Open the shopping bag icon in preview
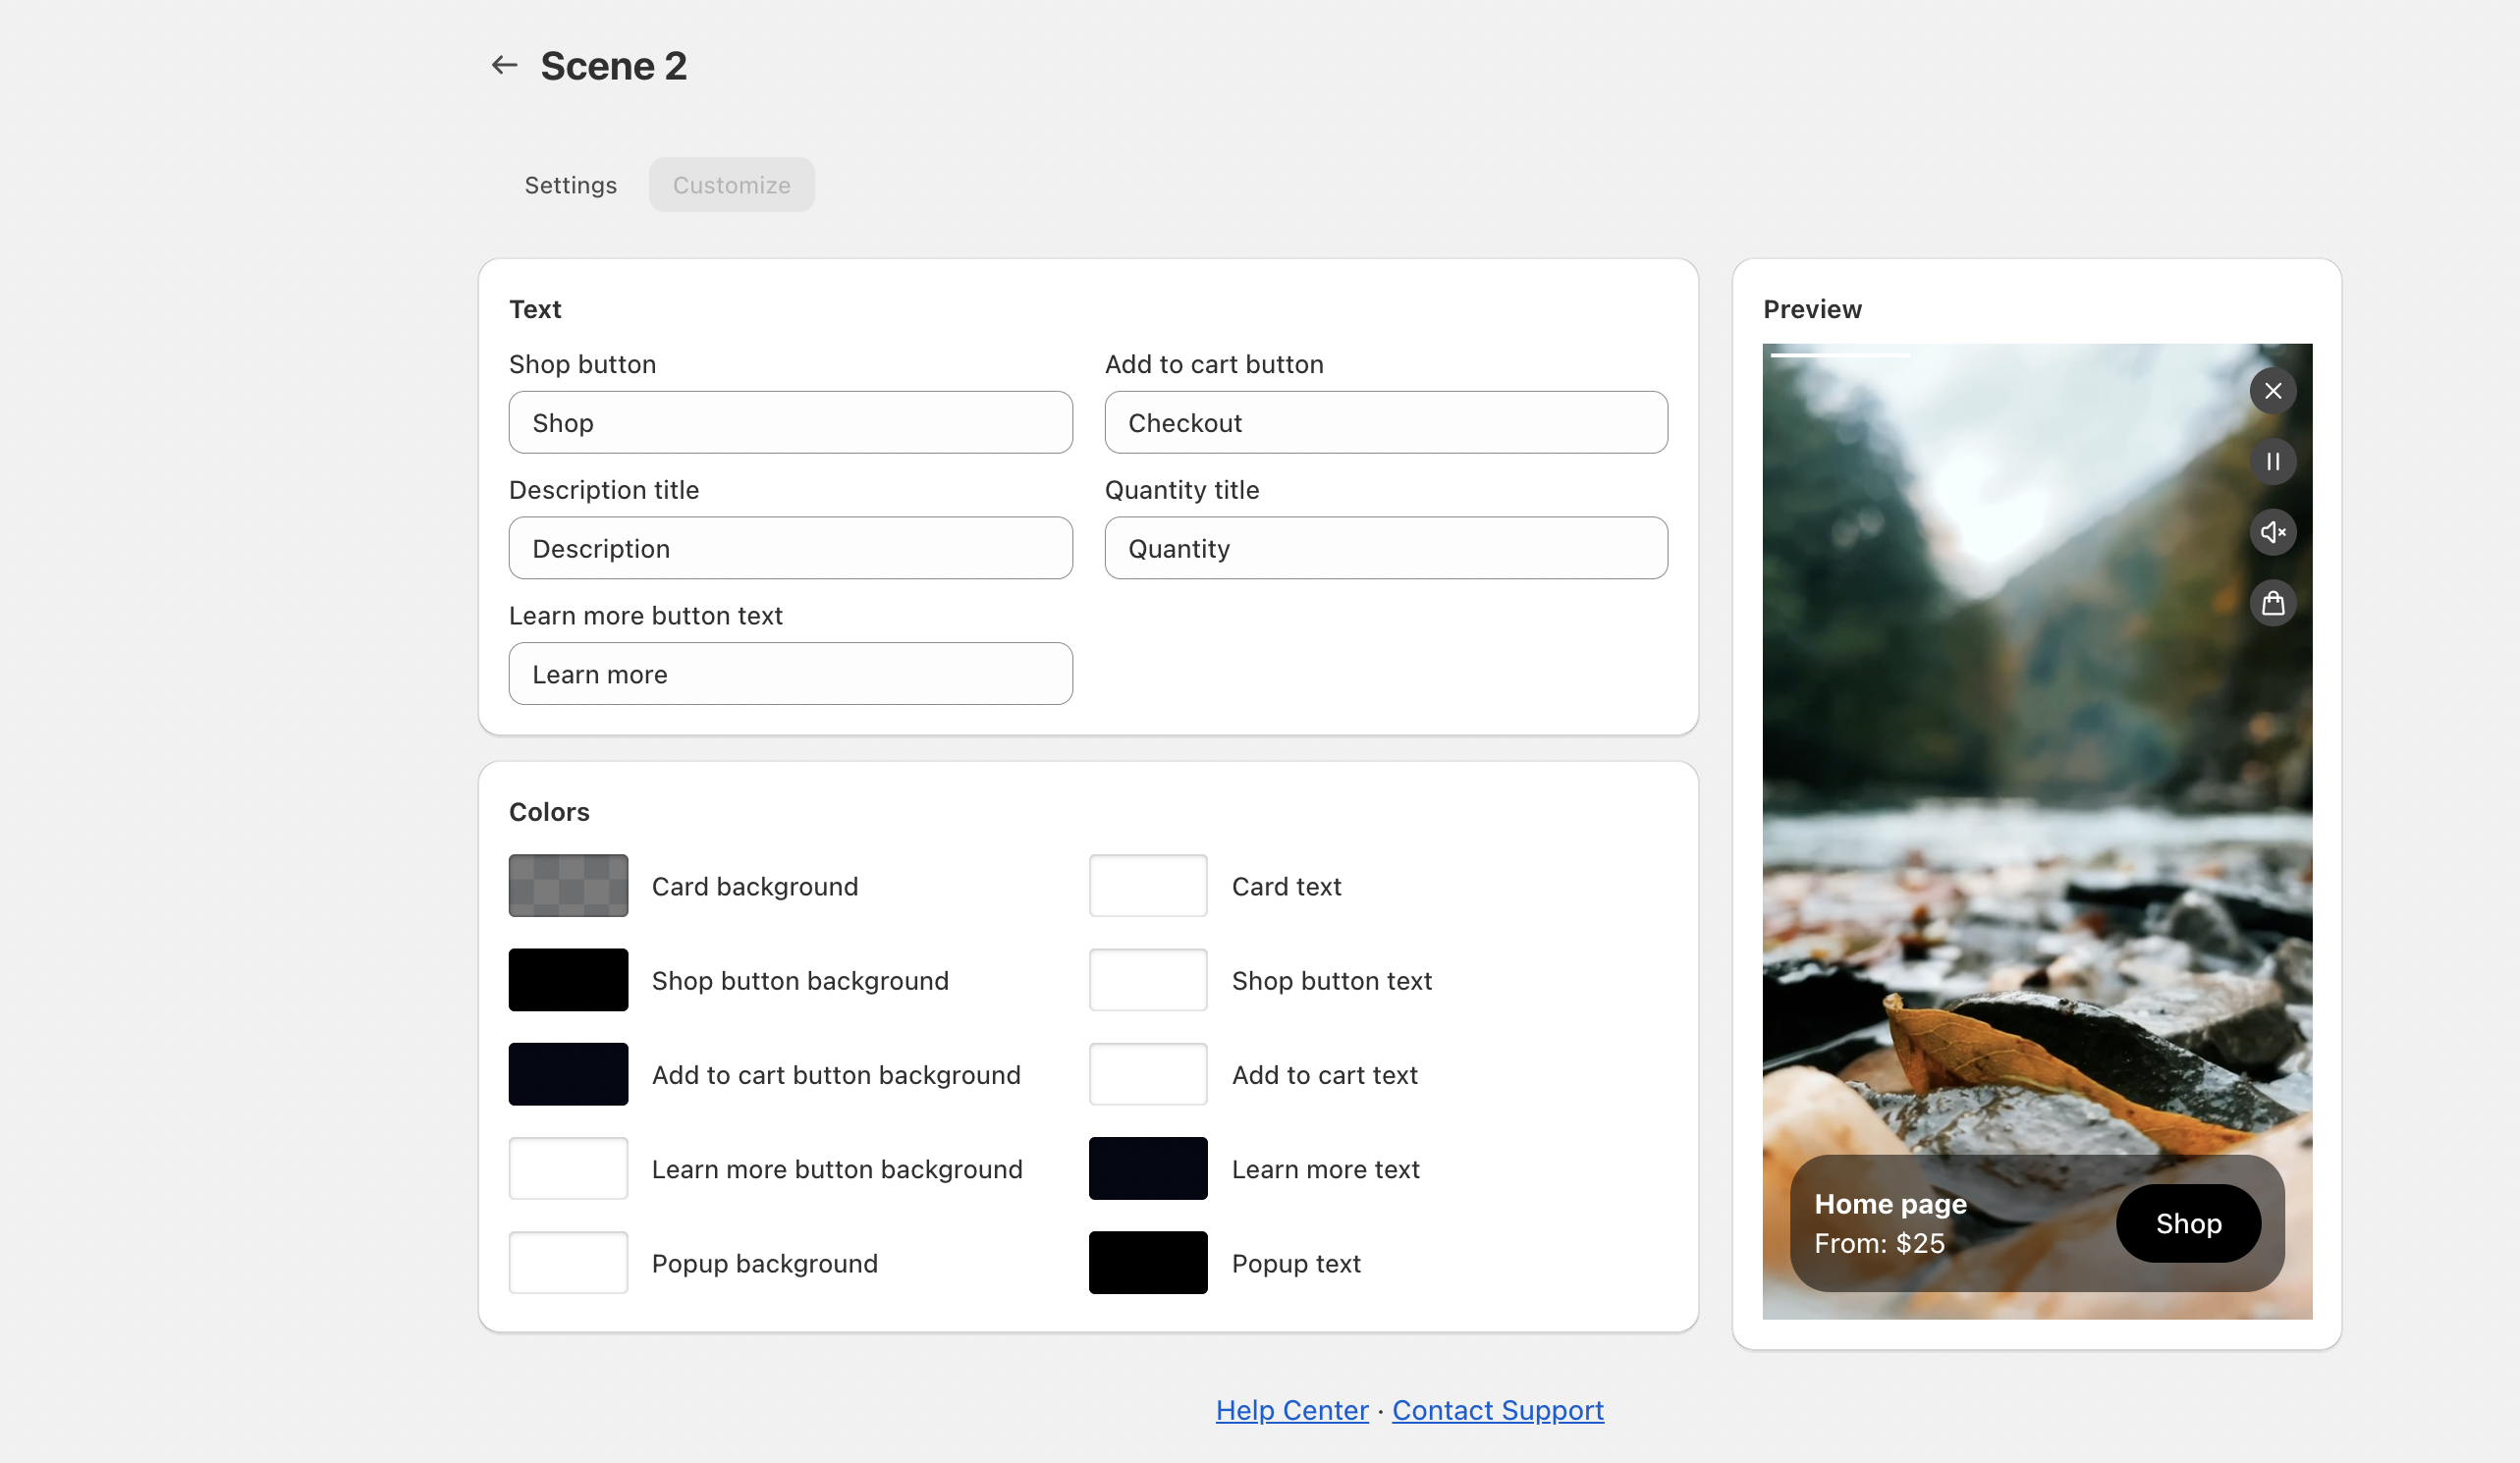 pos(2272,603)
